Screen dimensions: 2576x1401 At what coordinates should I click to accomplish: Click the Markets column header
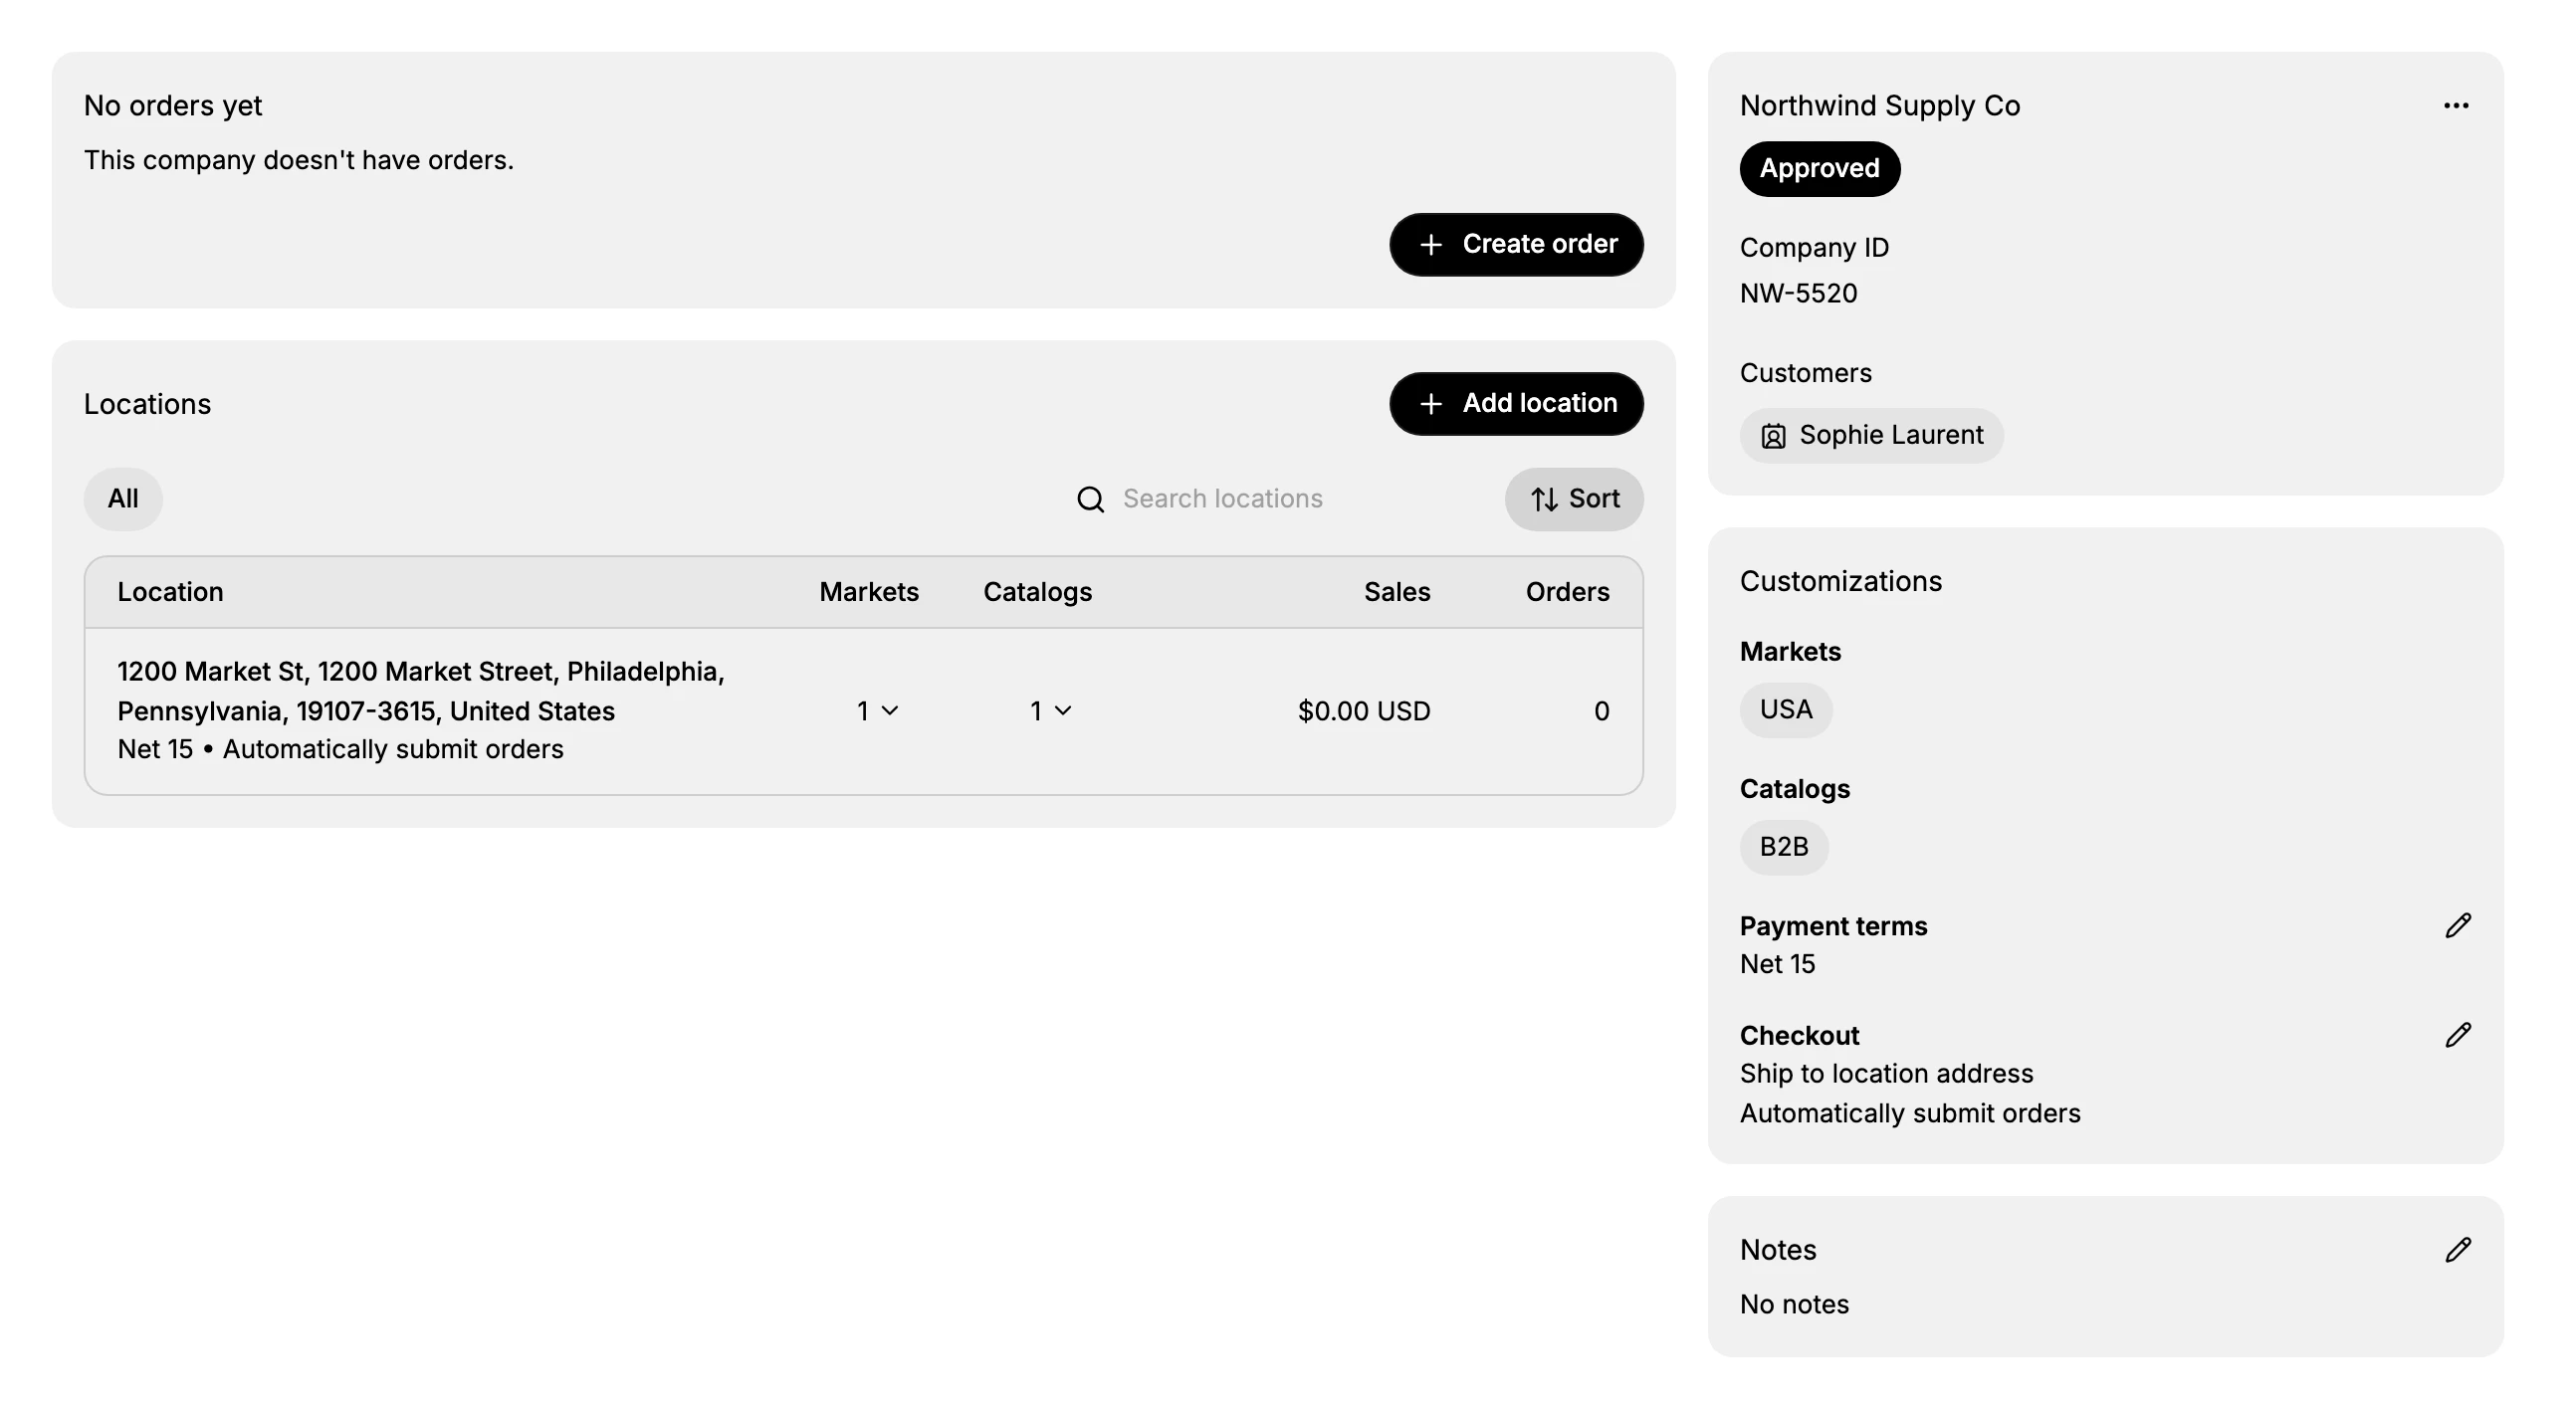[868, 592]
